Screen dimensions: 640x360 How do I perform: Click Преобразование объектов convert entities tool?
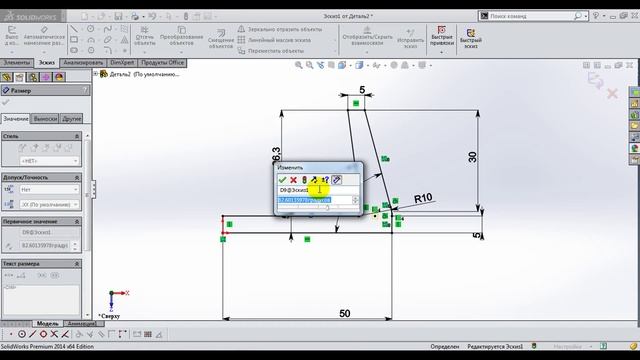point(181,37)
